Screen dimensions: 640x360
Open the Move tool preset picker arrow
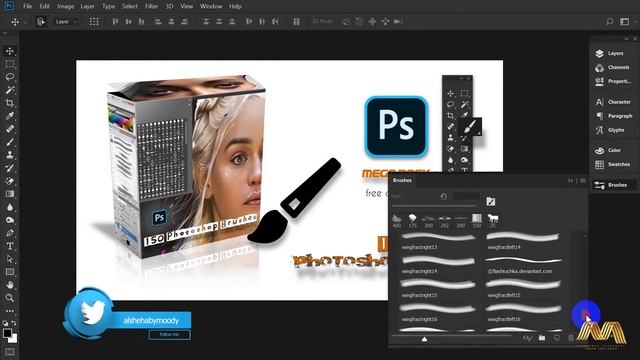pos(24,22)
